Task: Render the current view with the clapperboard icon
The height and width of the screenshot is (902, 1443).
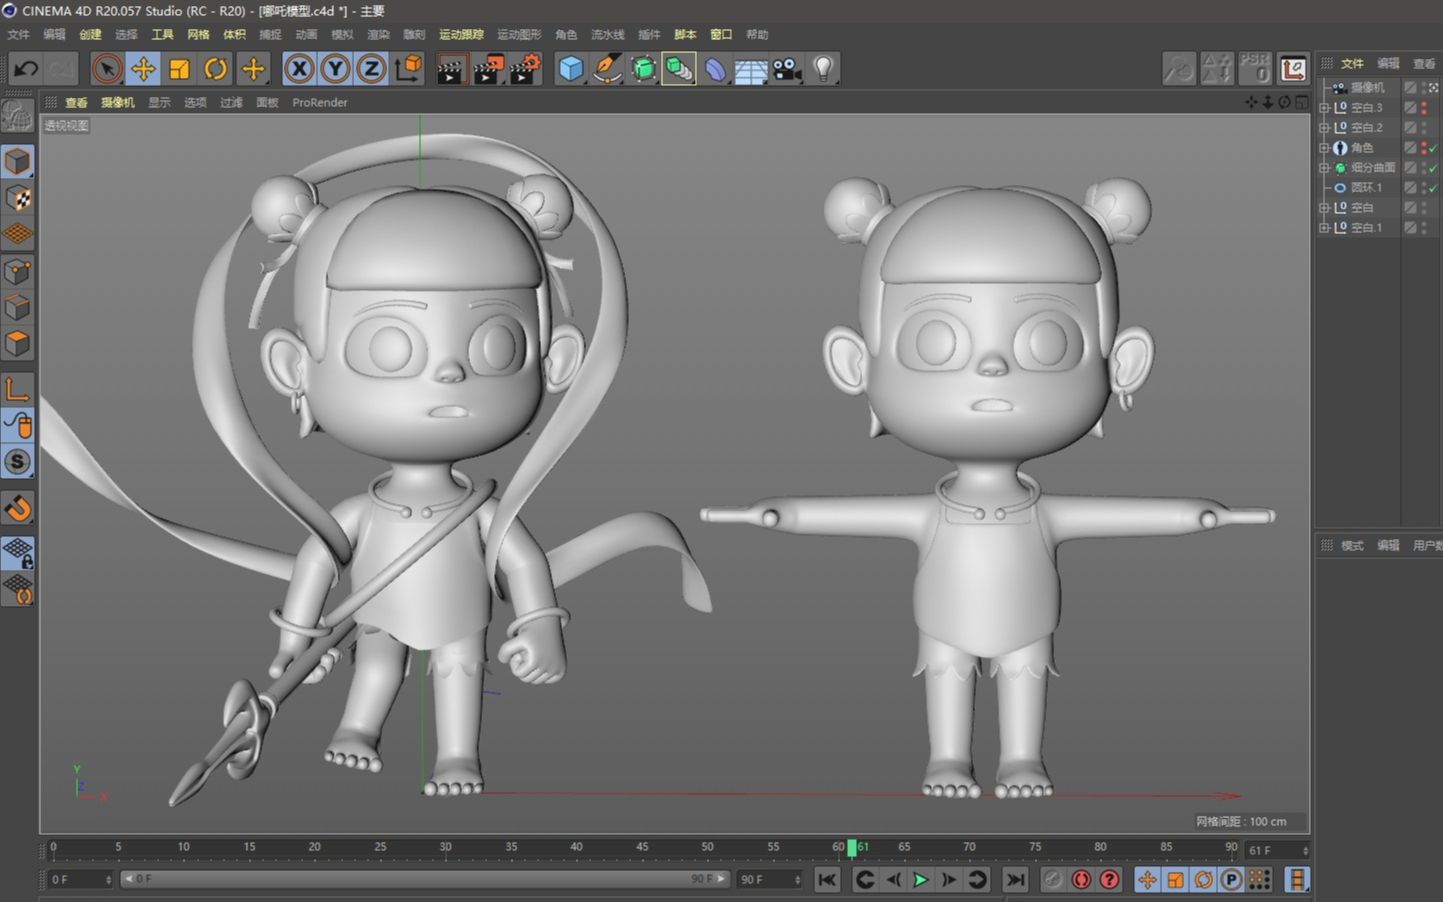Action: (x=452, y=69)
